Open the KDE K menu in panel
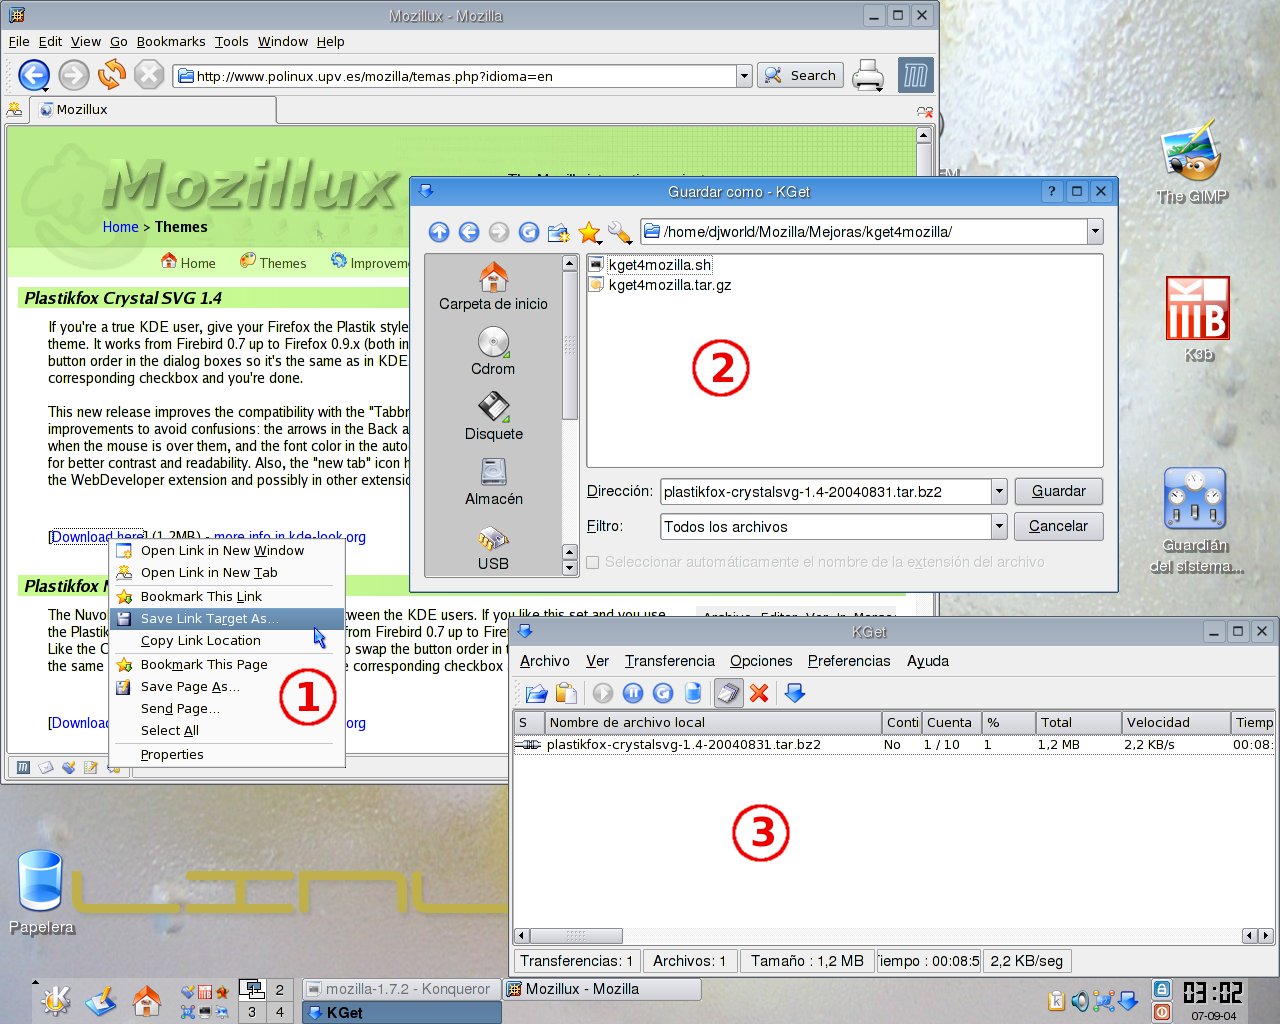1280x1024 pixels. [x=56, y=999]
